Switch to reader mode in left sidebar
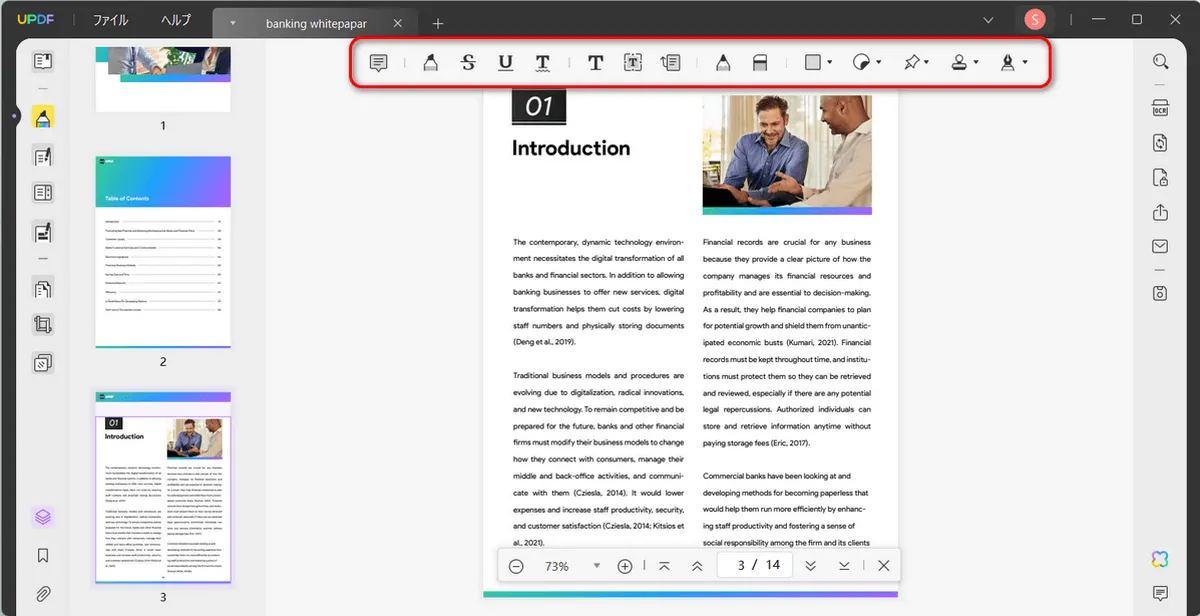Image resolution: width=1200 pixels, height=616 pixels. click(x=43, y=62)
